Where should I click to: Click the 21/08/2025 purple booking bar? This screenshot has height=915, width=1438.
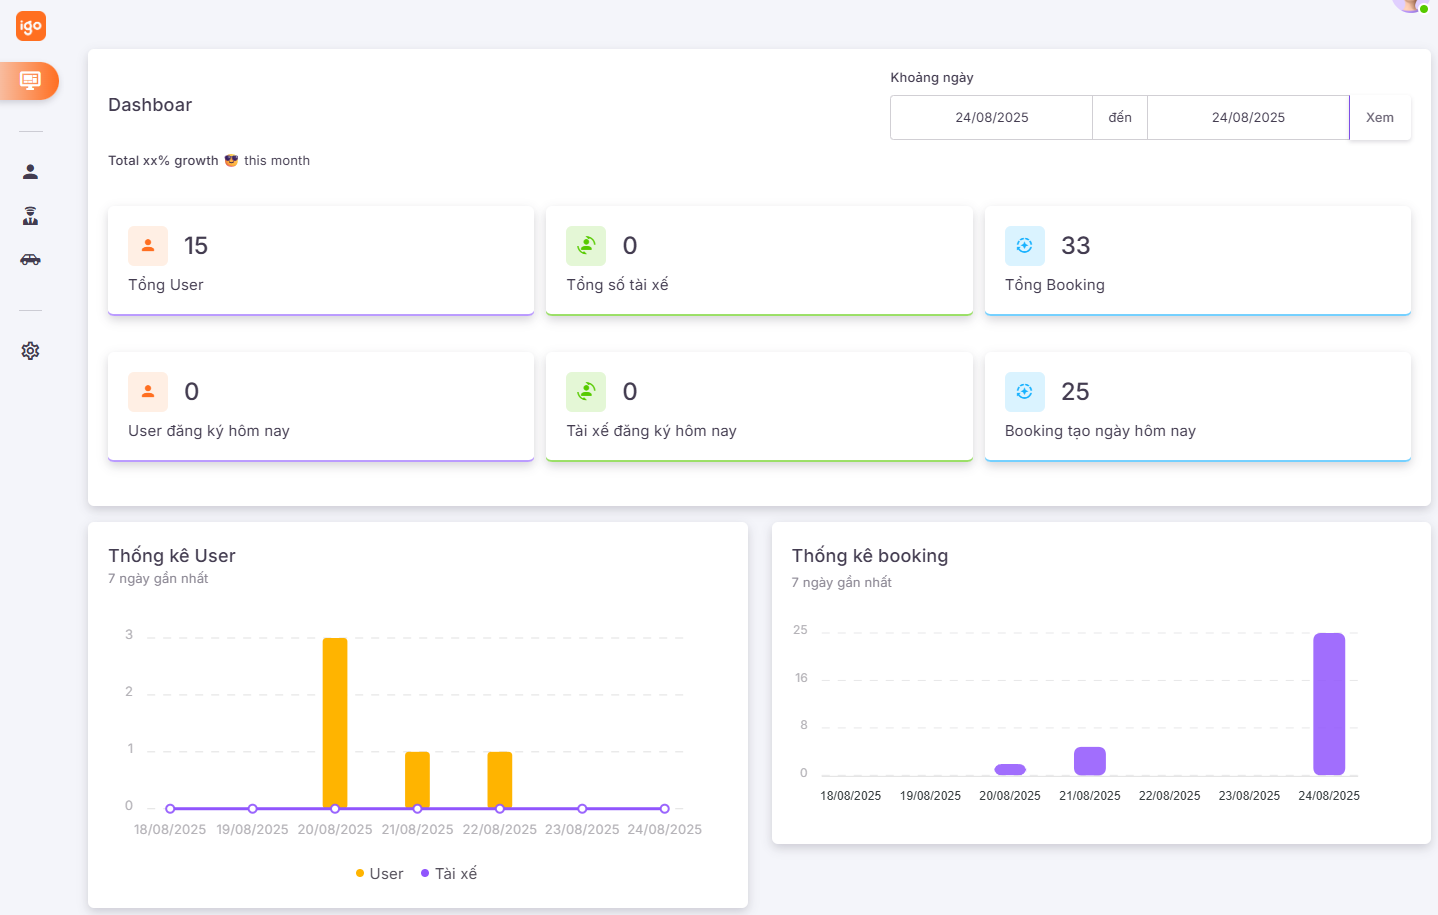tap(1090, 761)
